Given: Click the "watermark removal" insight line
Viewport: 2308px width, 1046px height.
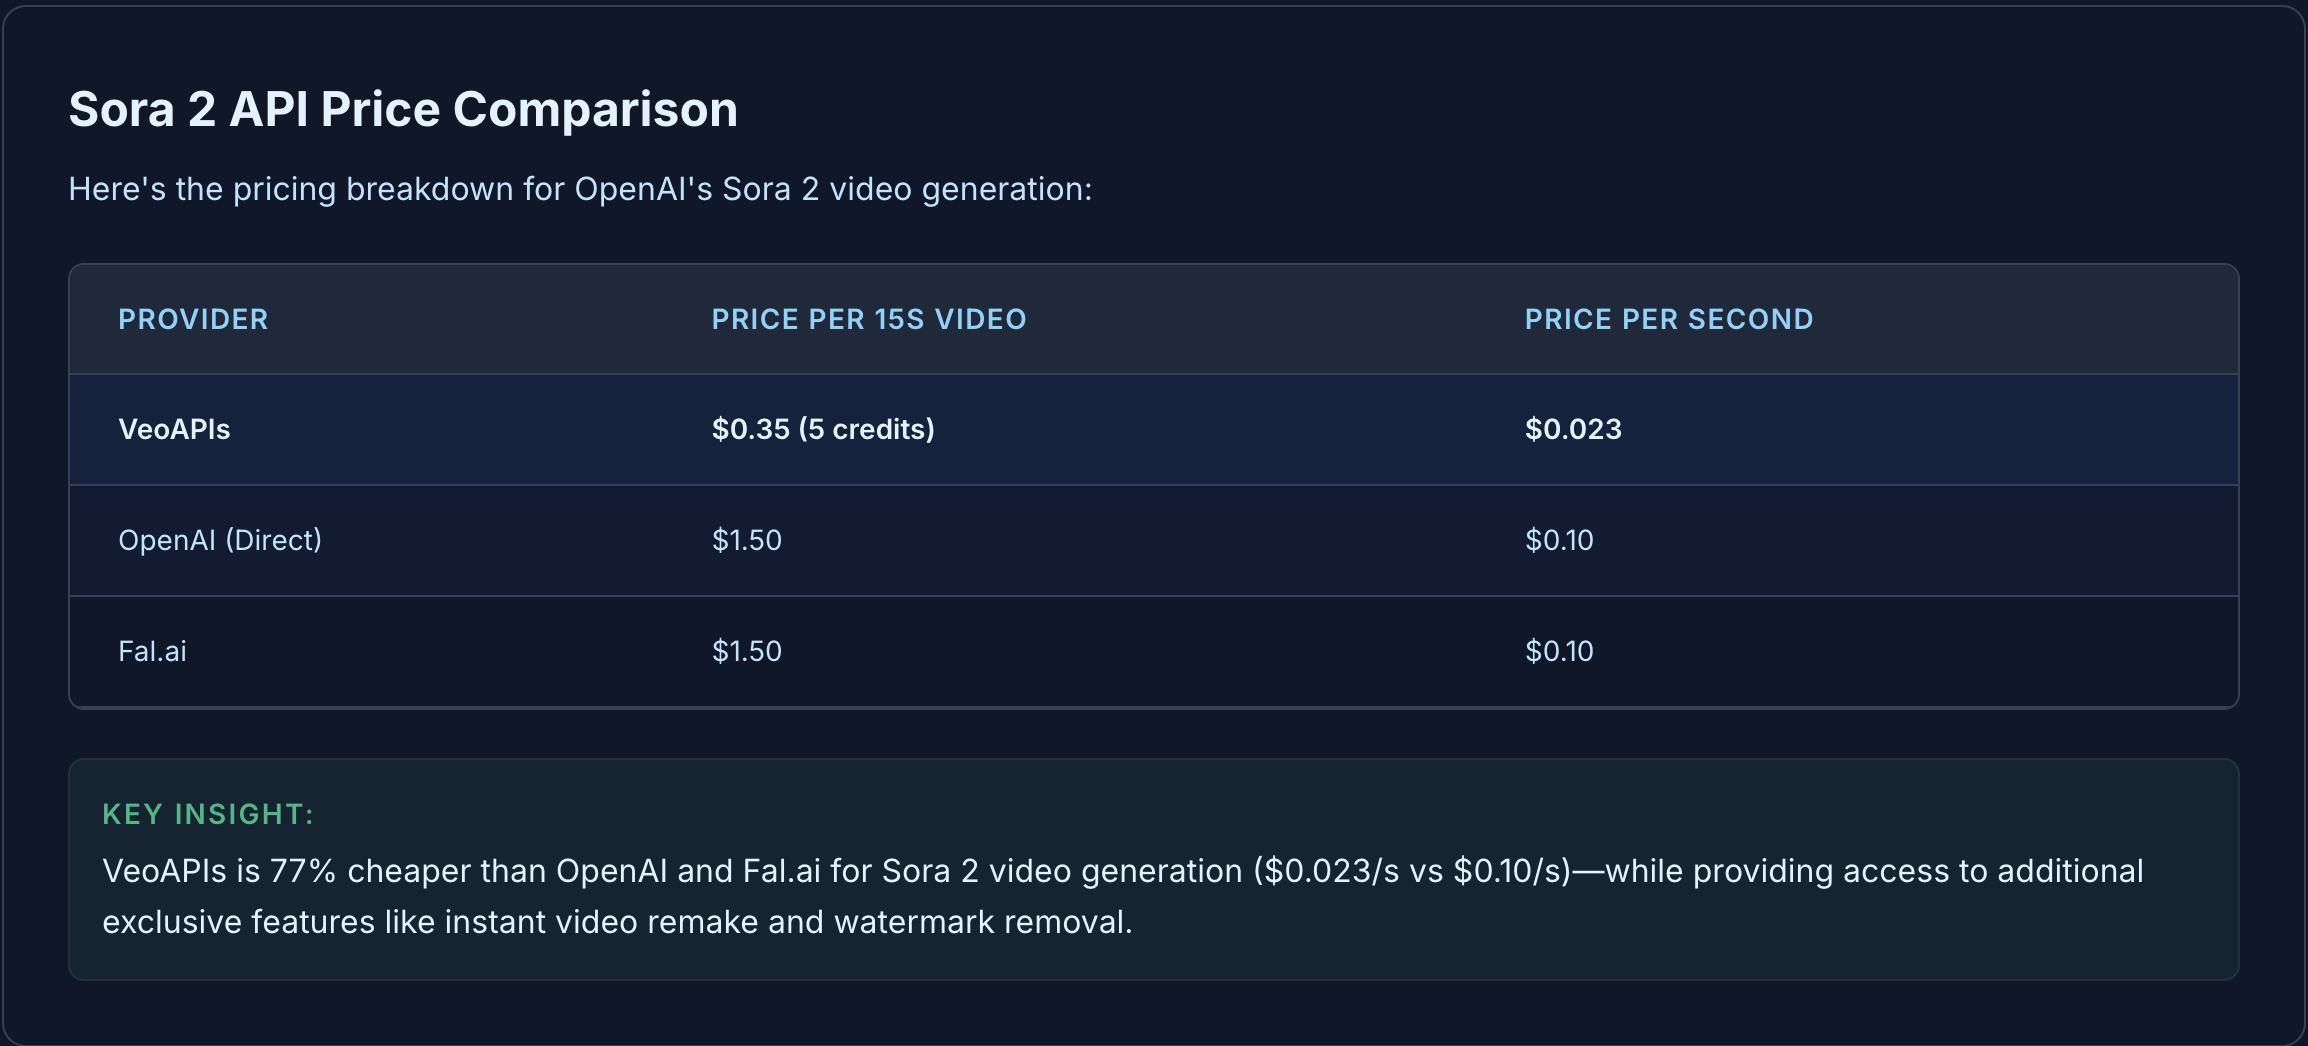Looking at the screenshot, I should [982, 922].
